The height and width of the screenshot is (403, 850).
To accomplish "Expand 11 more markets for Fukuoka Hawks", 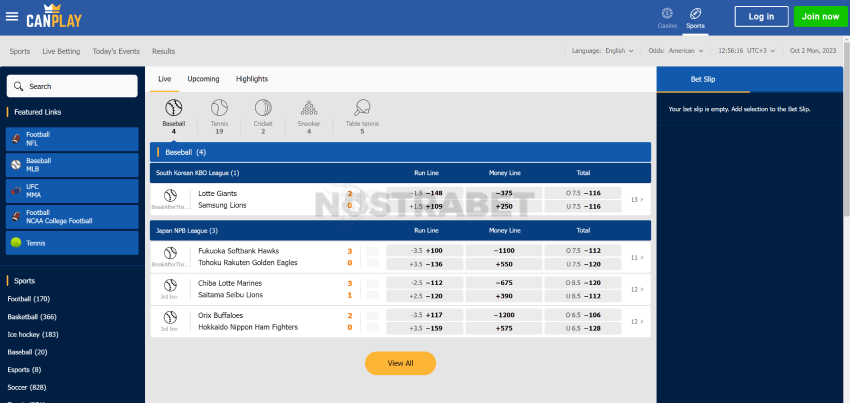I will coord(637,257).
